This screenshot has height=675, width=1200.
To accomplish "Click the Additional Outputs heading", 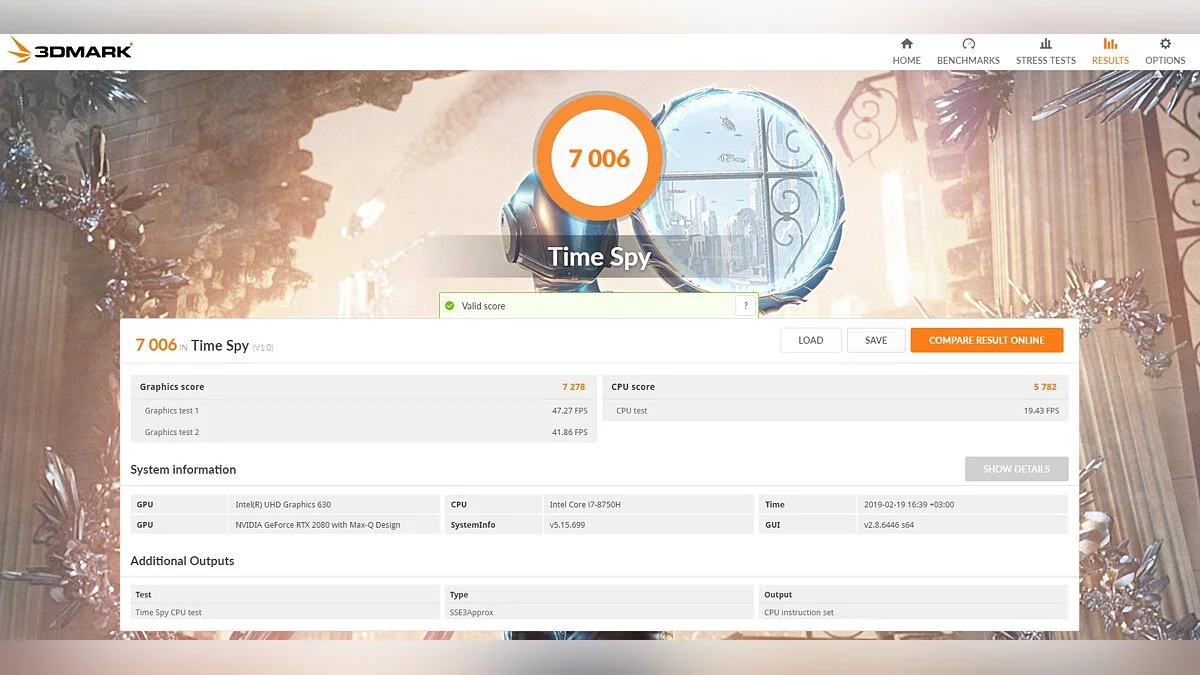I will pos(182,561).
